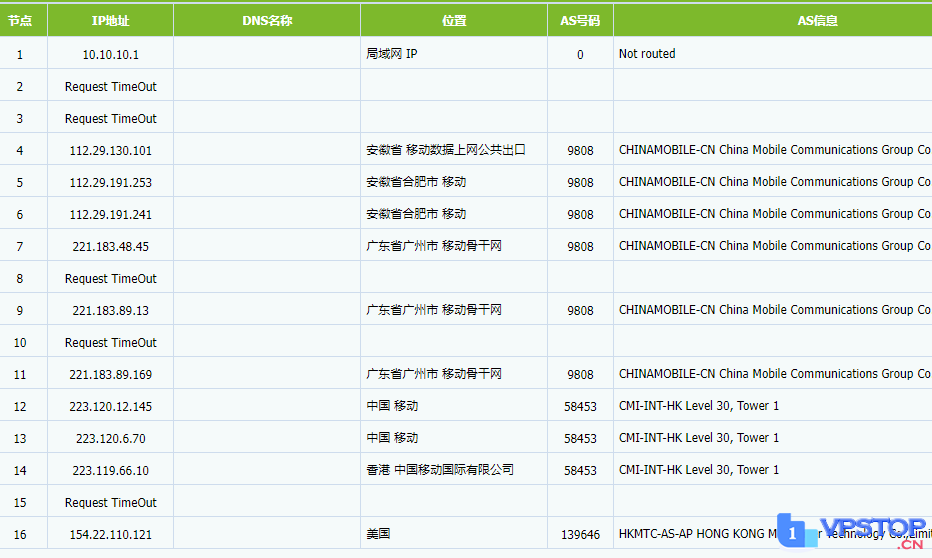Image resolution: width=932 pixels, height=558 pixels.
Task: Click the IP地址 column header
Action: tap(111, 21)
